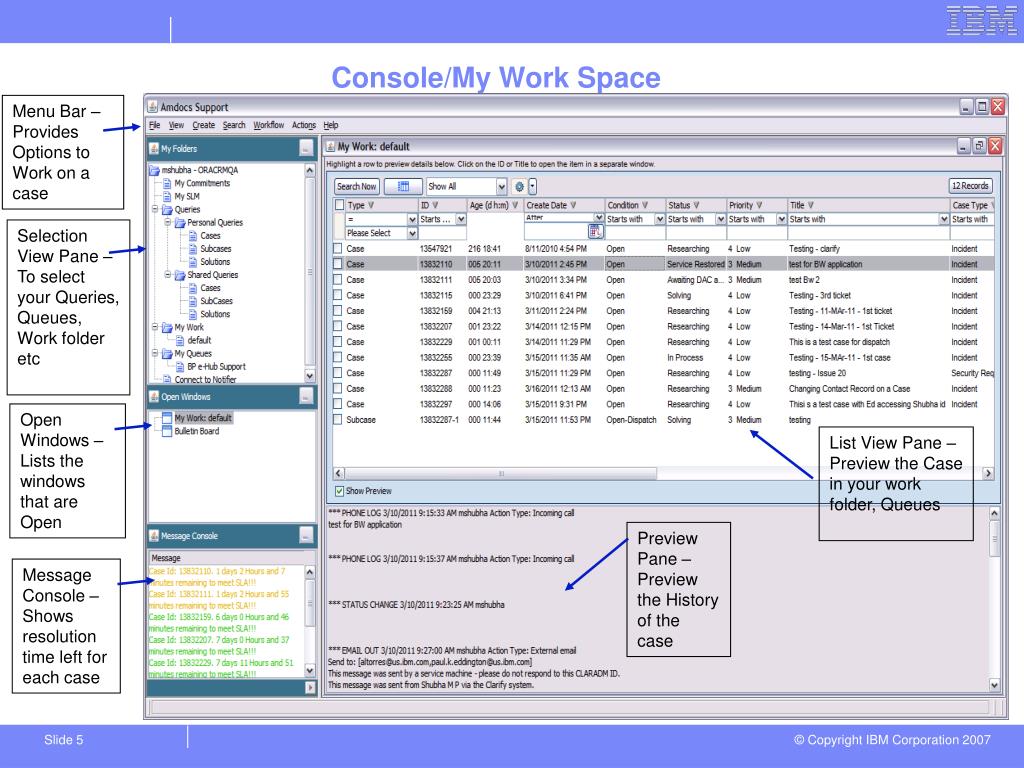Screen dimensions: 1024x768
Task: Click horizontal scrollbar thumb of case list
Action: click(x=501, y=473)
